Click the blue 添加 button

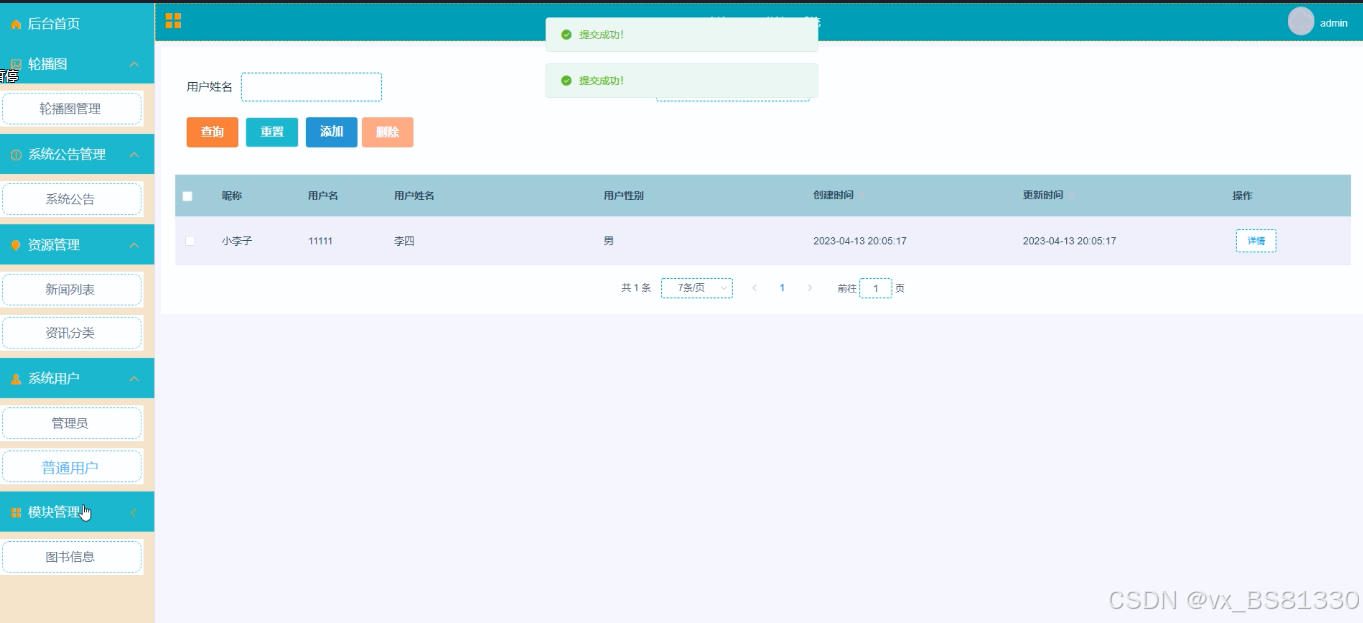click(331, 132)
